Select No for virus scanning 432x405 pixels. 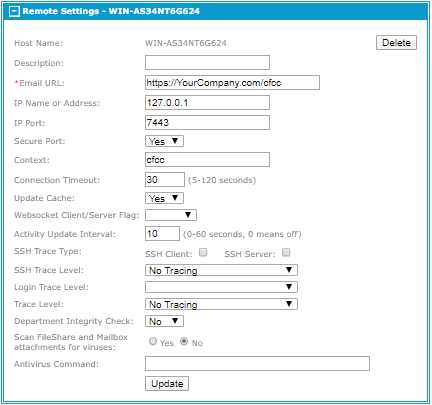pos(184,341)
